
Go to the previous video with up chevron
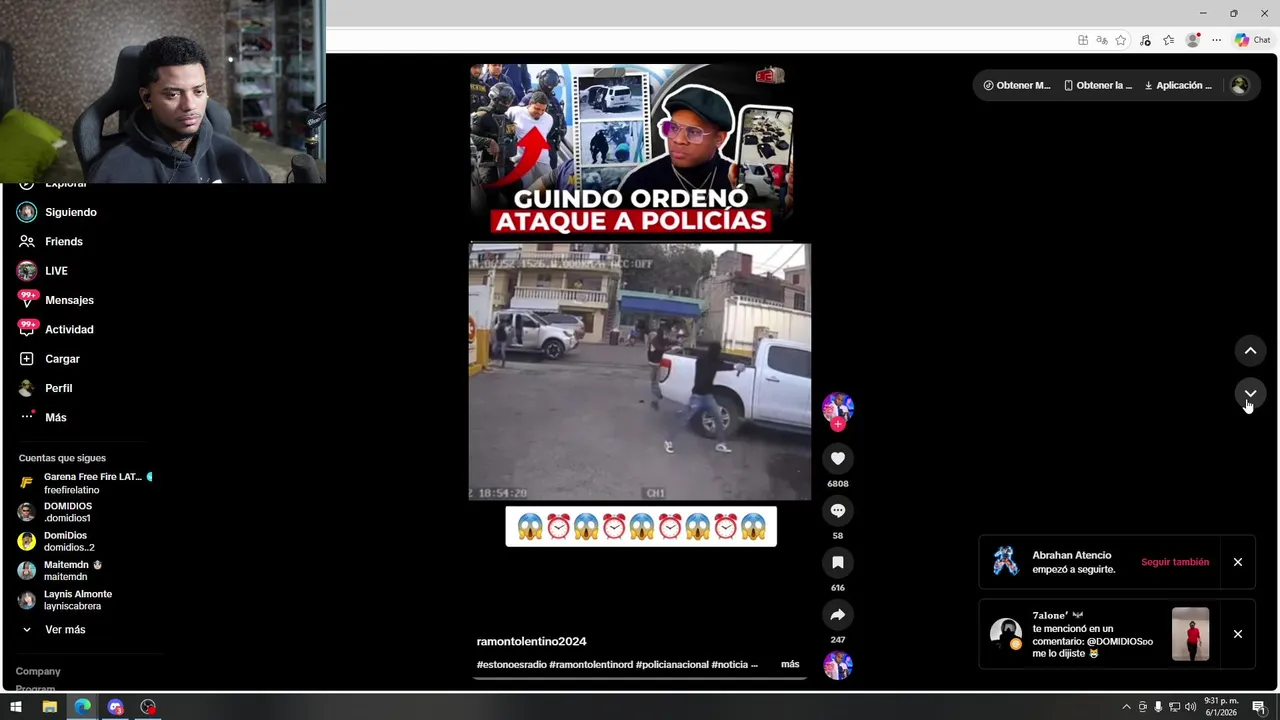tap(1250, 350)
